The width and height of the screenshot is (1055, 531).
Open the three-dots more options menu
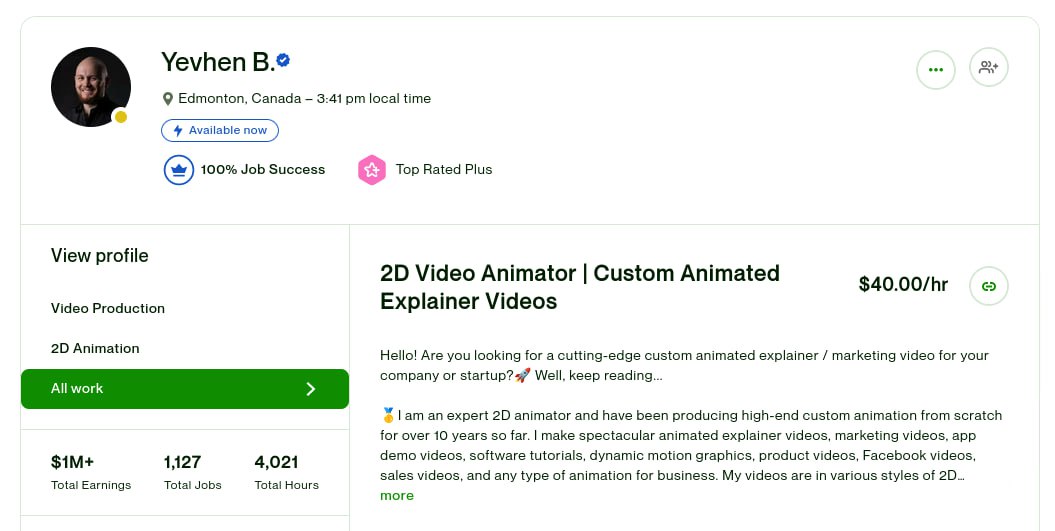pyautogui.click(x=936, y=69)
